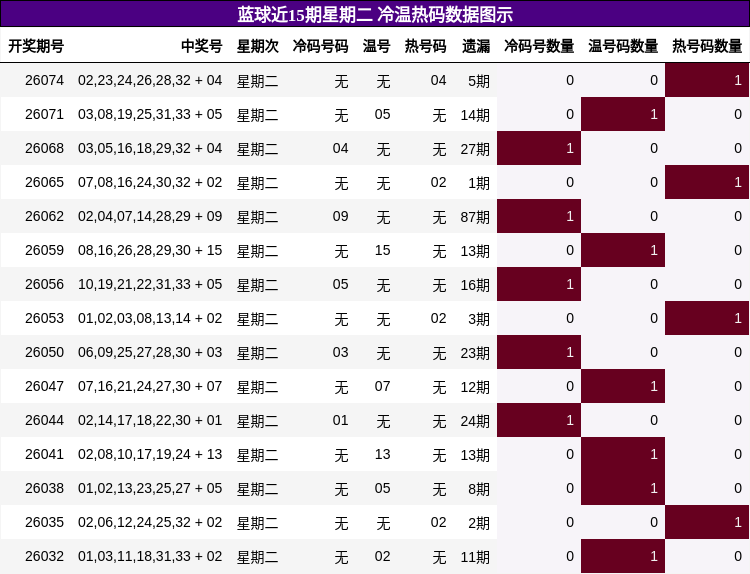Viewport: 750px width, 574px height.
Task: Click the 11期 omission value
Action: tap(475, 556)
